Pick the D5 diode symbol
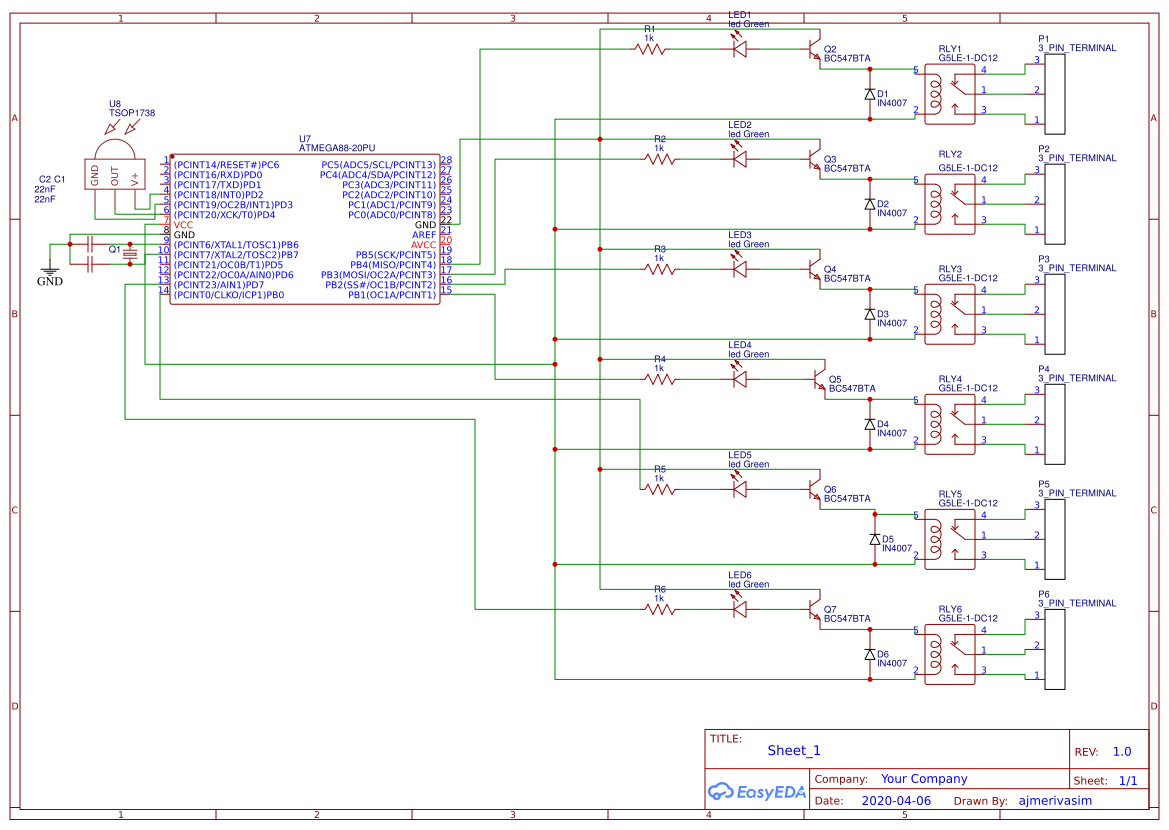1169x830 pixels. 875,539
